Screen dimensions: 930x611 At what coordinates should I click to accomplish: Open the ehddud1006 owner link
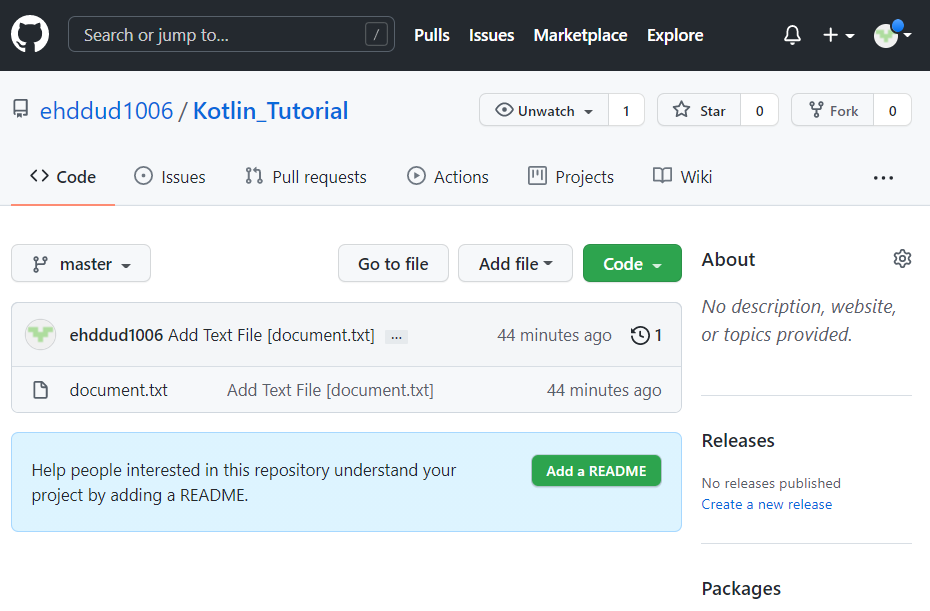[x=106, y=111]
